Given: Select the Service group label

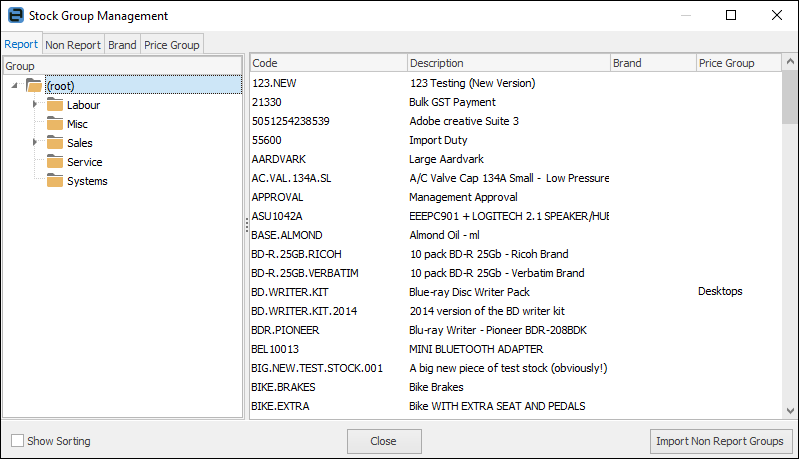Looking at the screenshot, I should coord(85,162).
